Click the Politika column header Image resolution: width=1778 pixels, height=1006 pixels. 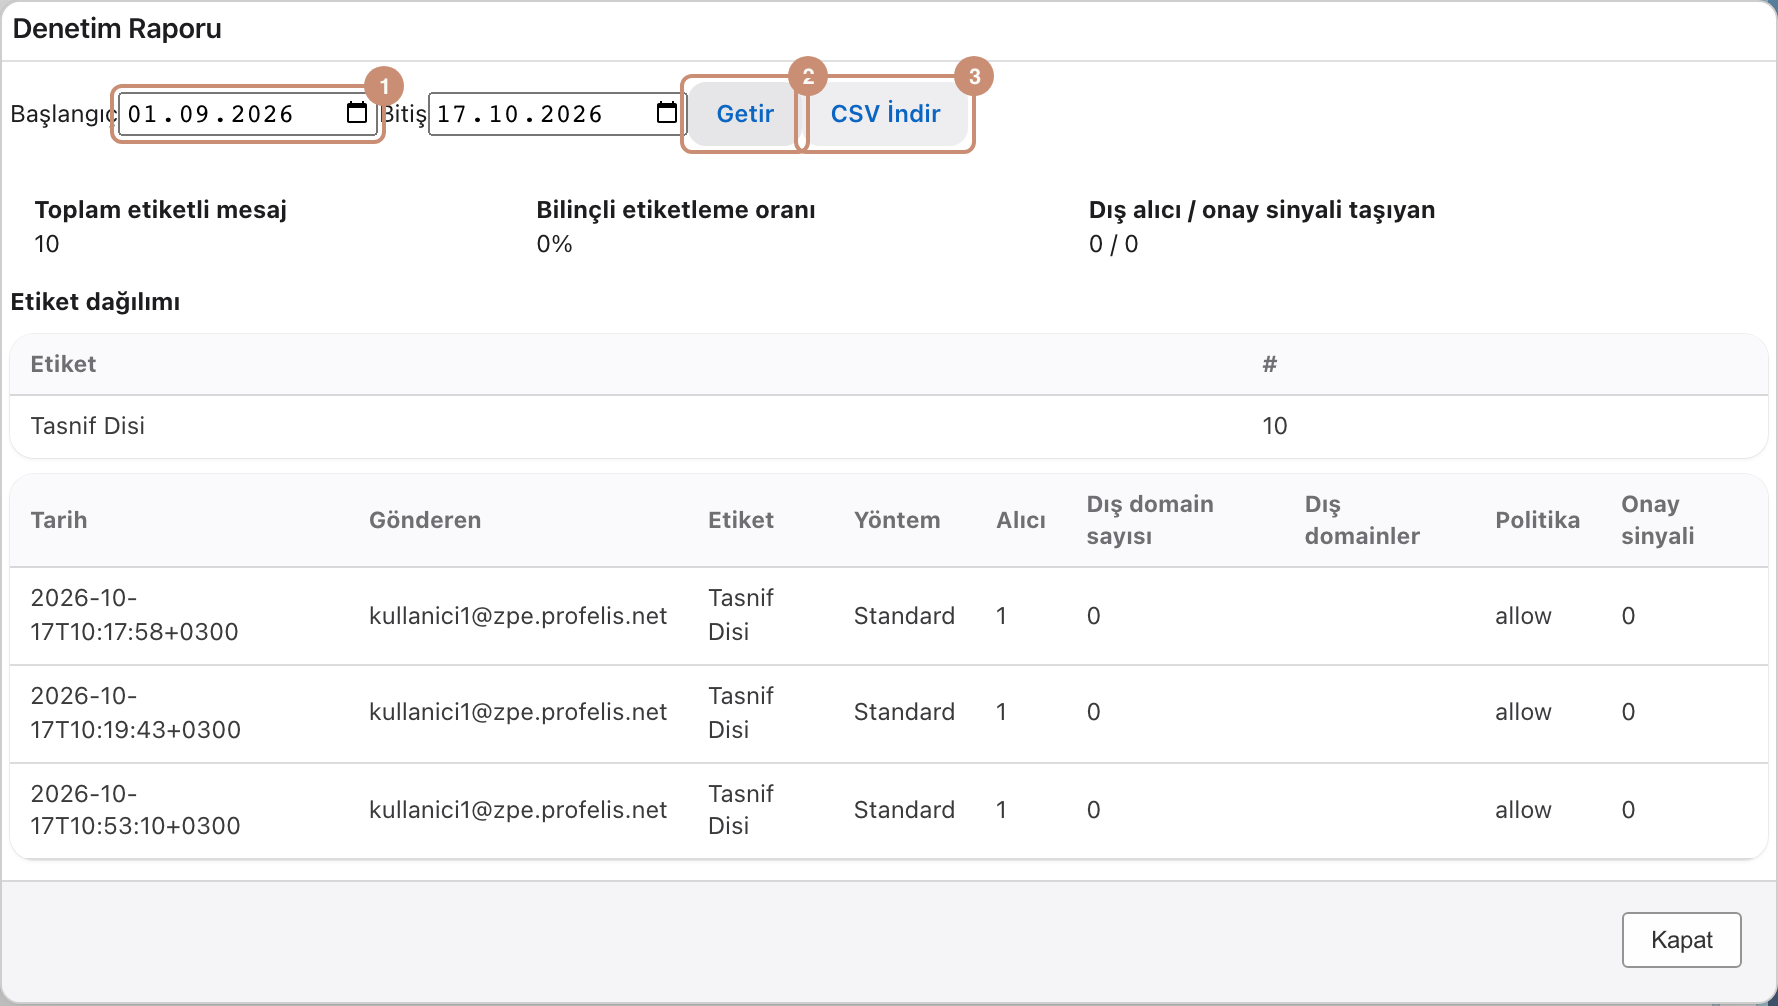[1538, 520]
